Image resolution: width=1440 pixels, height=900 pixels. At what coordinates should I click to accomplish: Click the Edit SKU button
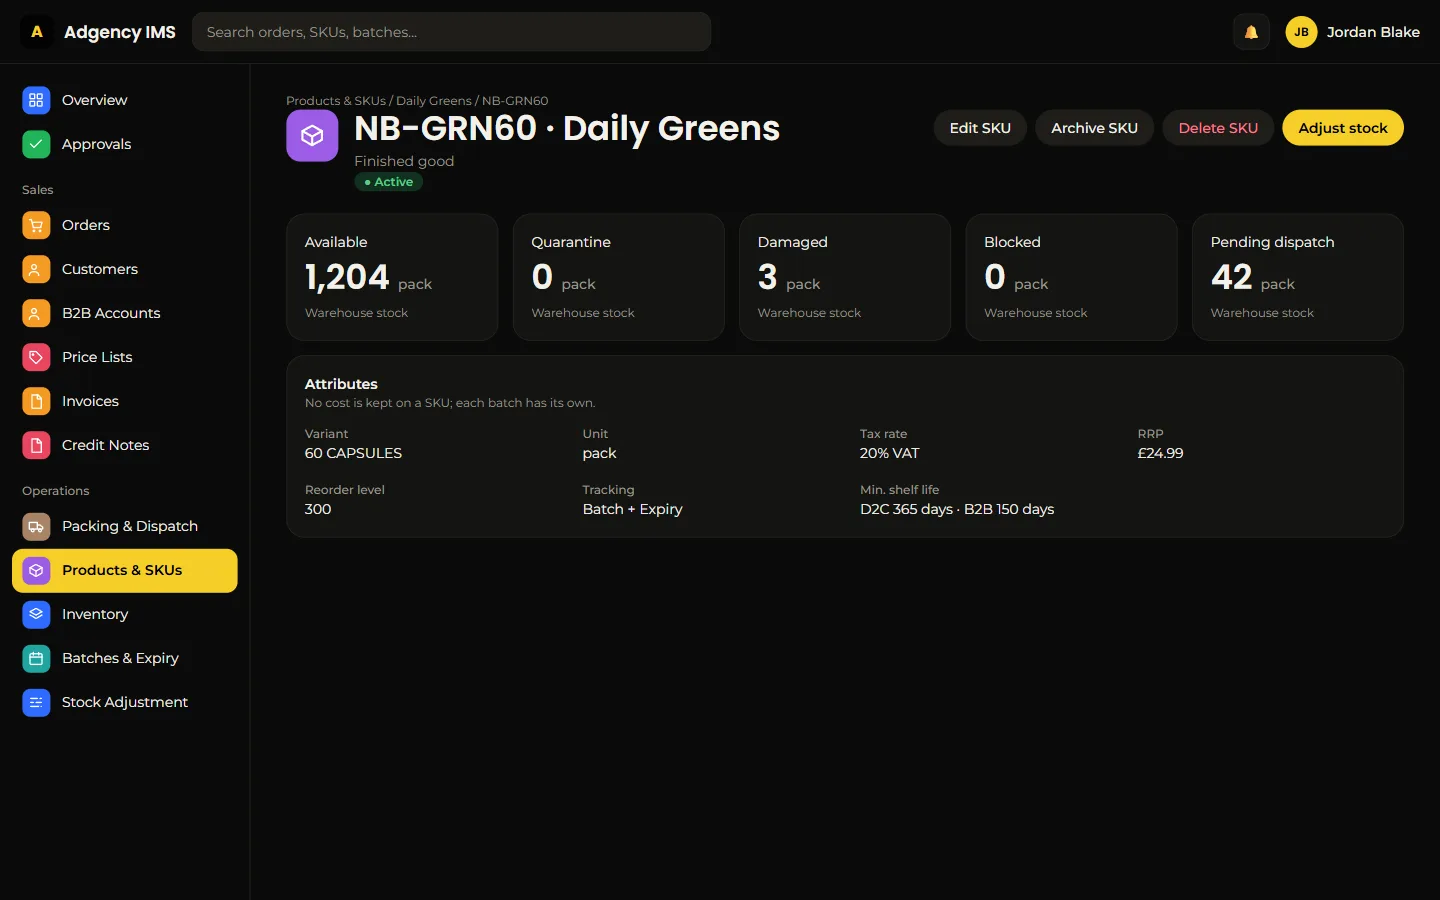tap(980, 128)
